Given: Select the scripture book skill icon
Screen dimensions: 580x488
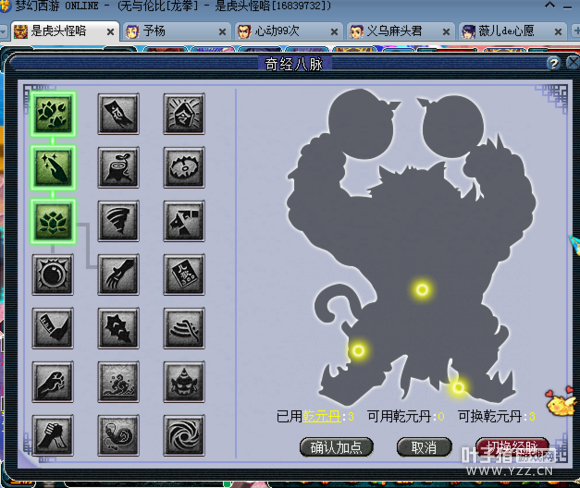Looking at the screenshot, I should (x=184, y=275).
